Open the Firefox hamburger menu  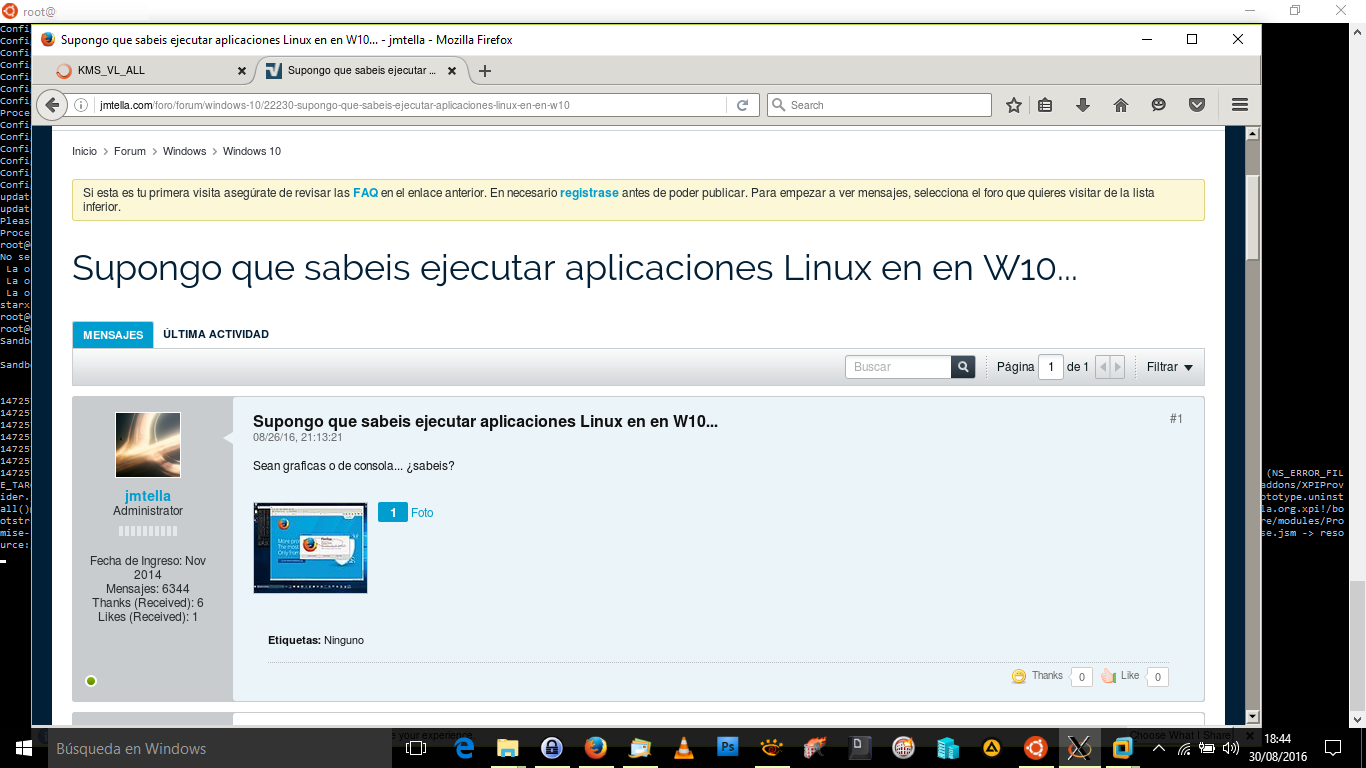pos(1240,105)
